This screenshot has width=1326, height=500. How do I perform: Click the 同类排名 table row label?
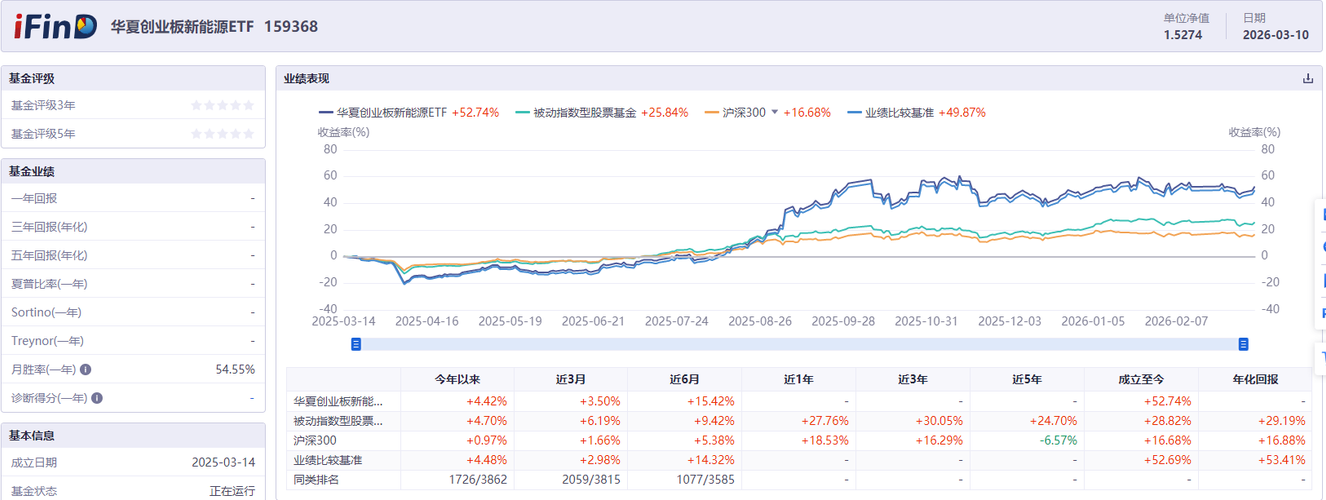click(x=317, y=480)
